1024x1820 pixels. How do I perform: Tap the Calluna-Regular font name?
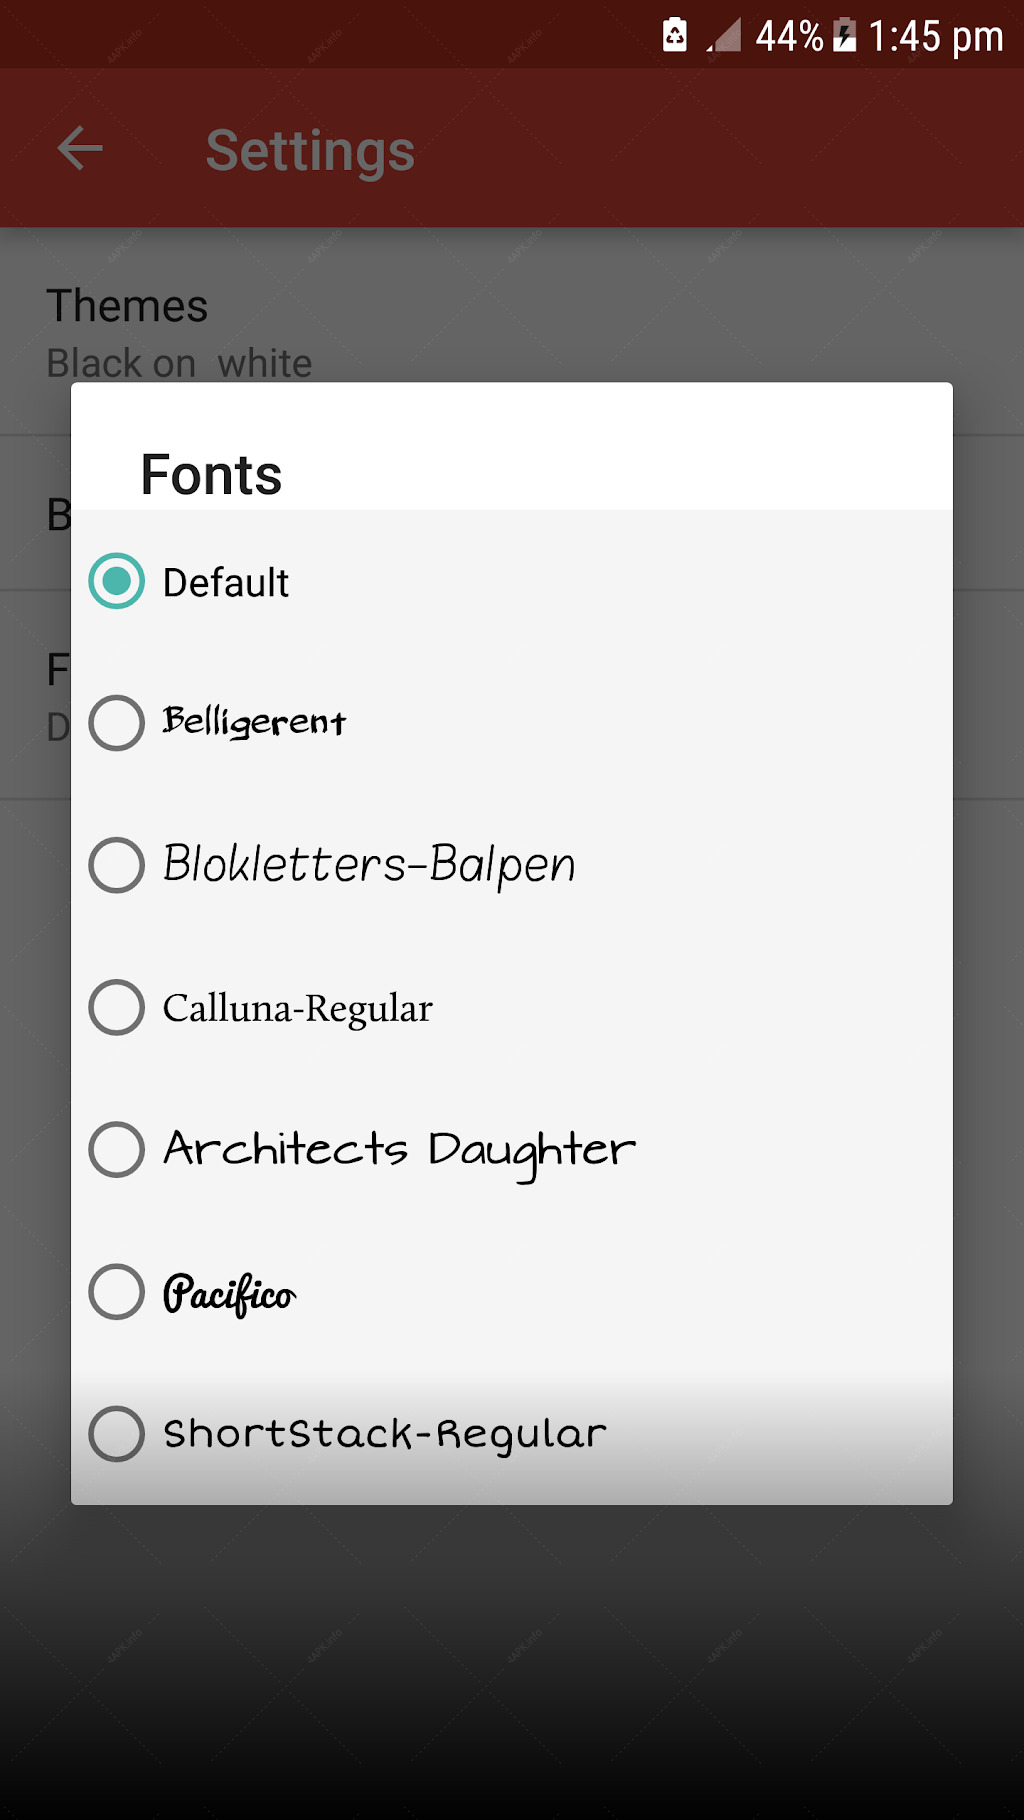[298, 1008]
